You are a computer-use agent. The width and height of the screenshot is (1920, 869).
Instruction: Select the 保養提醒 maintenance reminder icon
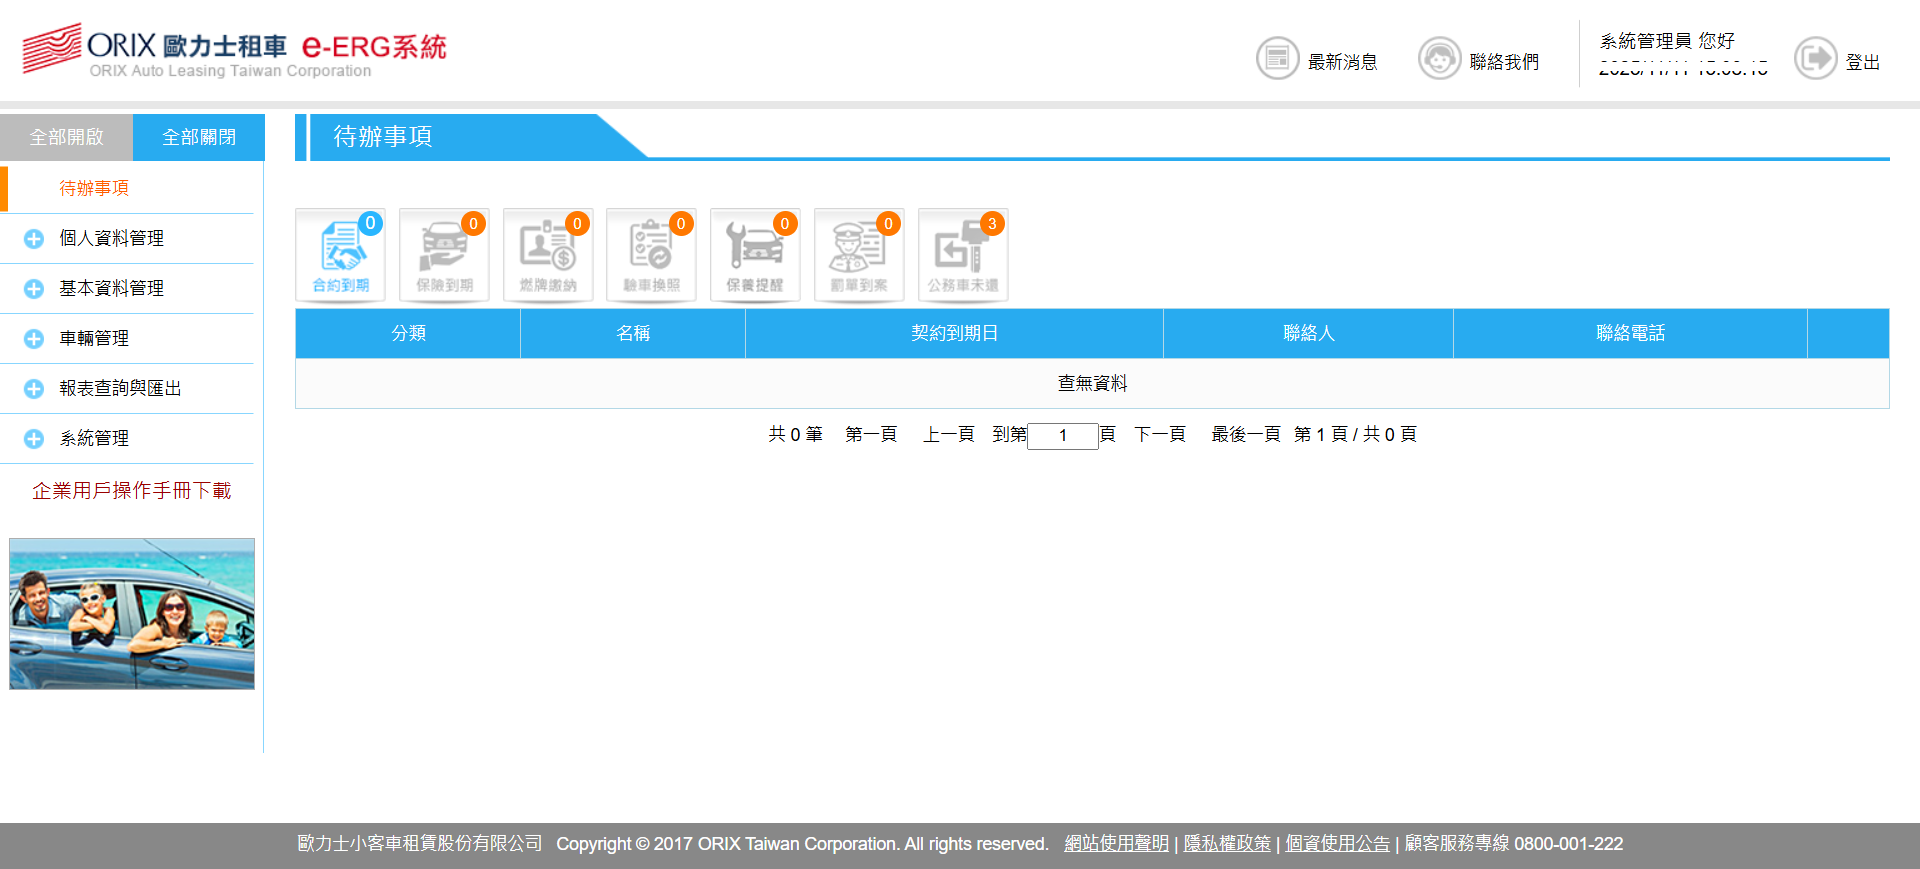(x=755, y=255)
